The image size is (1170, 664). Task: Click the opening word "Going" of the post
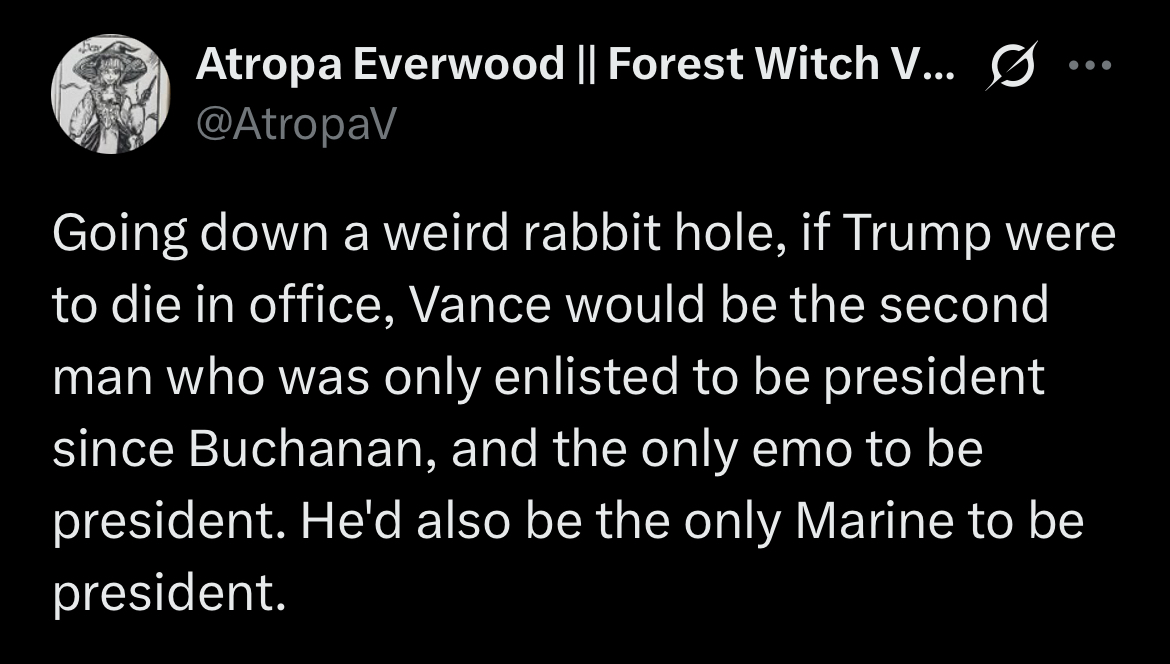coord(119,236)
